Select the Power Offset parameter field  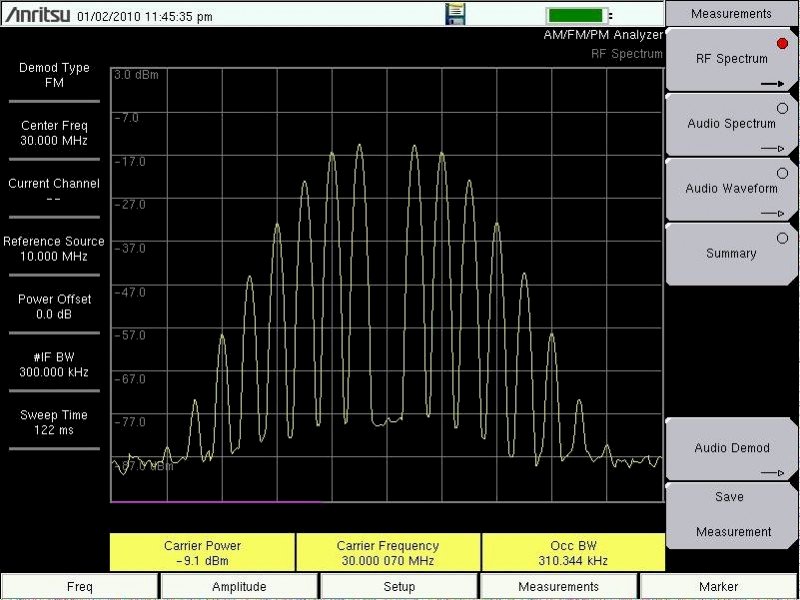(53, 303)
